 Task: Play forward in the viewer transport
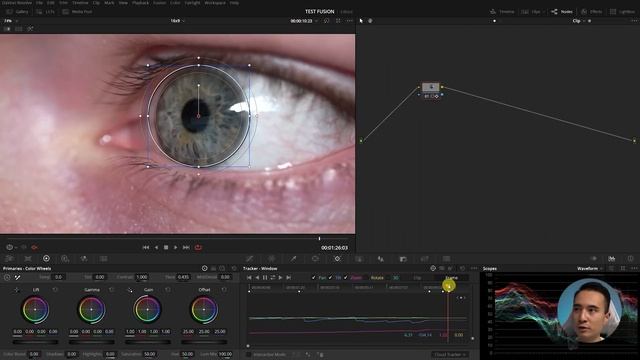(x=176, y=247)
